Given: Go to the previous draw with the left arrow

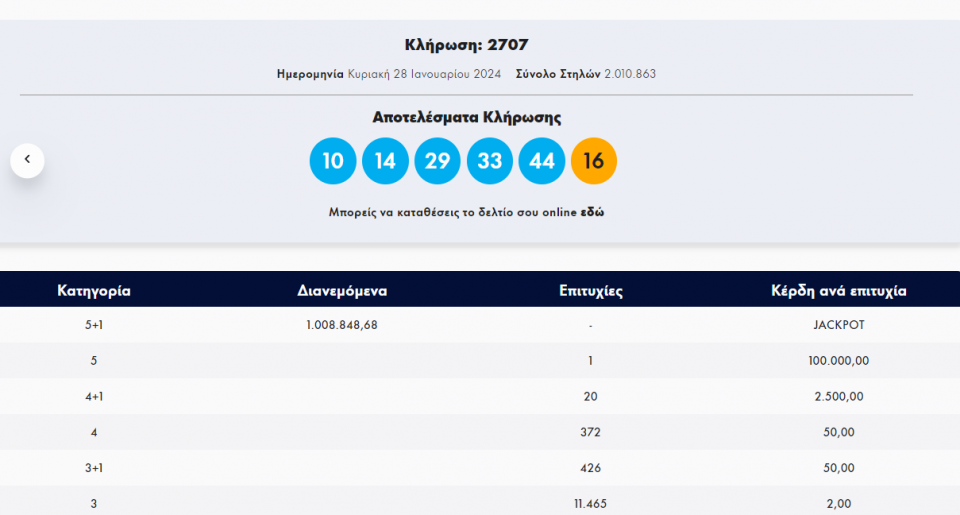Looking at the screenshot, I should coord(27,160).
